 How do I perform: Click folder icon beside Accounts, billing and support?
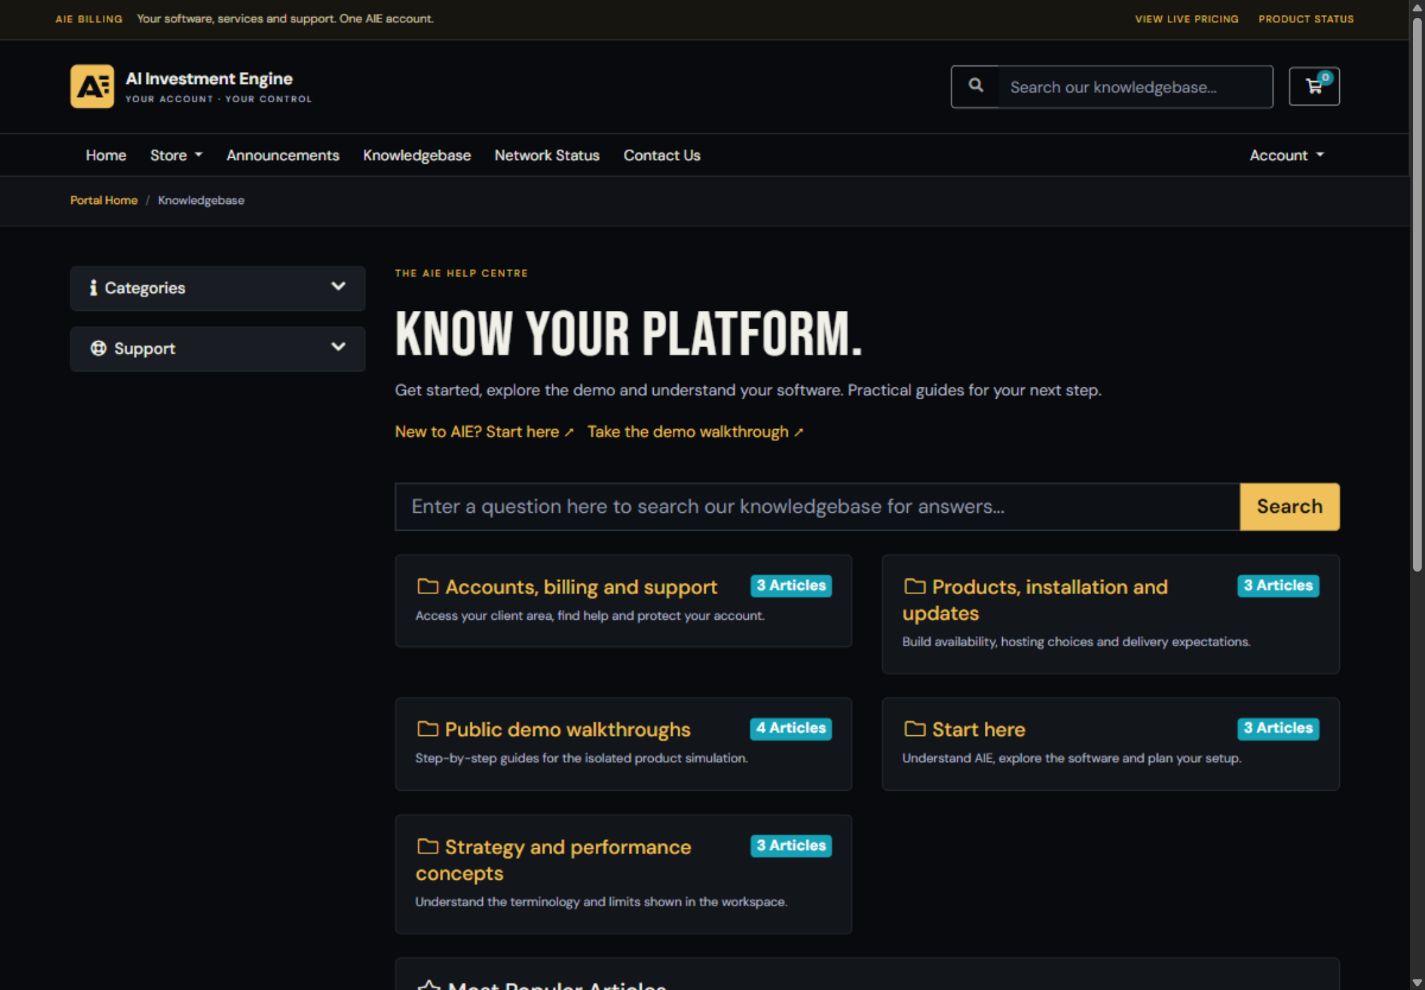pos(427,586)
